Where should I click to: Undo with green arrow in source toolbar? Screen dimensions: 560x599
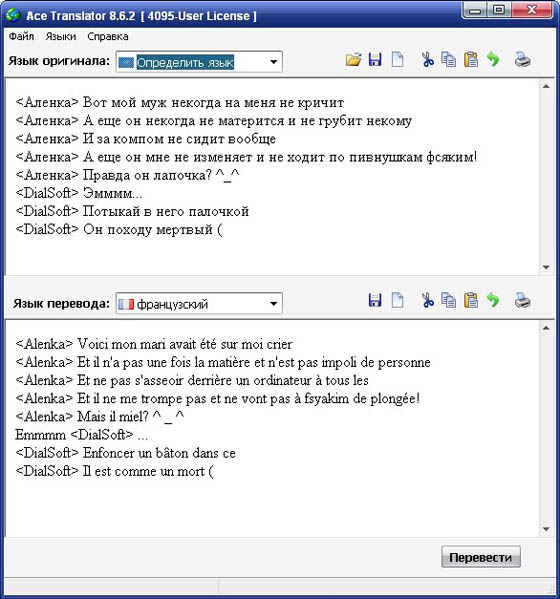point(493,60)
